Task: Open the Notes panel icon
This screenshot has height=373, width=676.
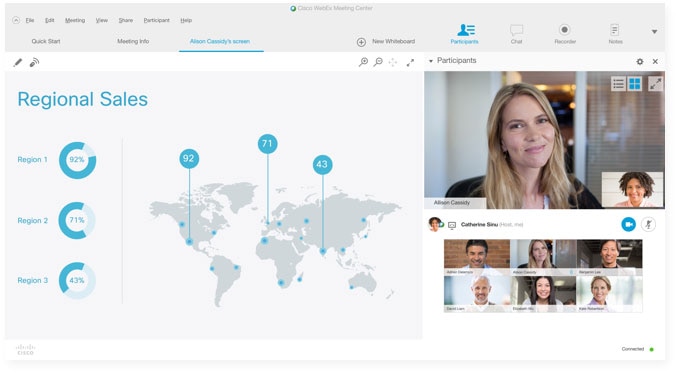Action: coord(615,34)
